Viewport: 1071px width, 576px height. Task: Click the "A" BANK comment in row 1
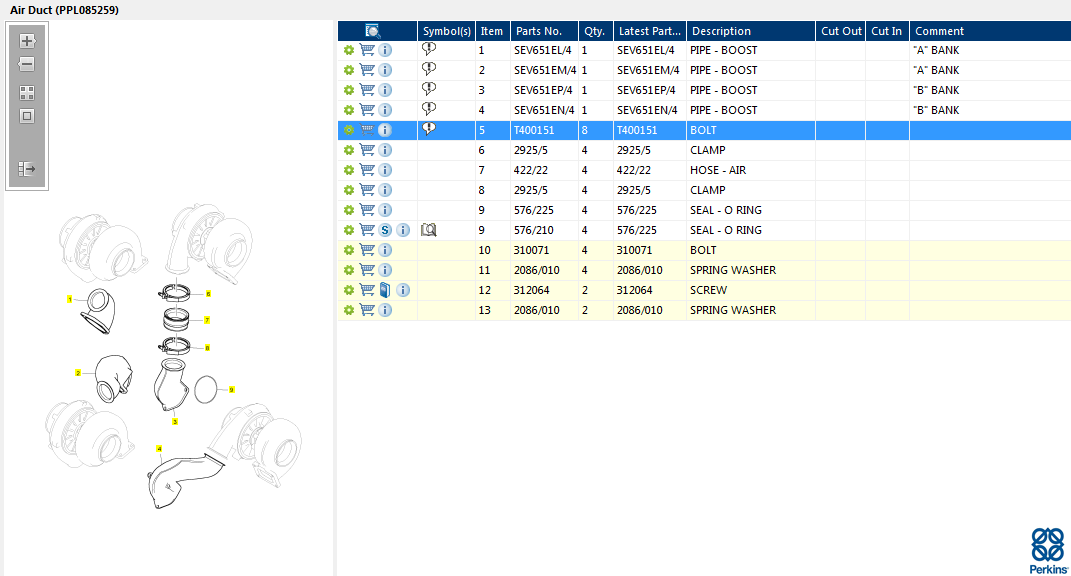pyautogui.click(x=936, y=50)
